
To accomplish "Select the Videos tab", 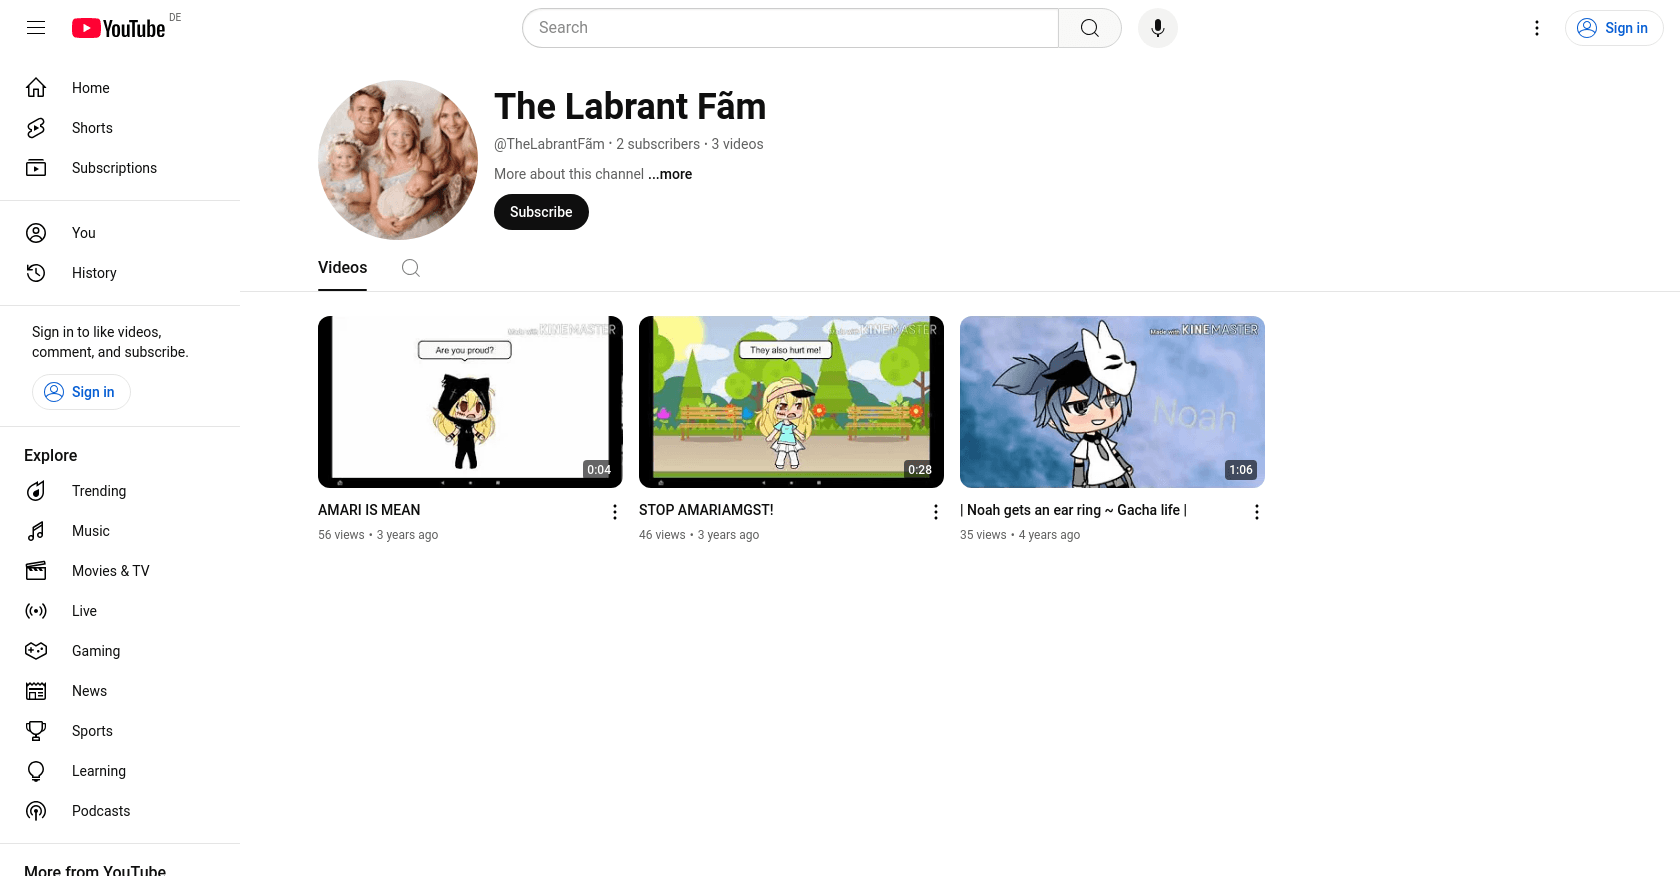I will click(x=342, y=268).
